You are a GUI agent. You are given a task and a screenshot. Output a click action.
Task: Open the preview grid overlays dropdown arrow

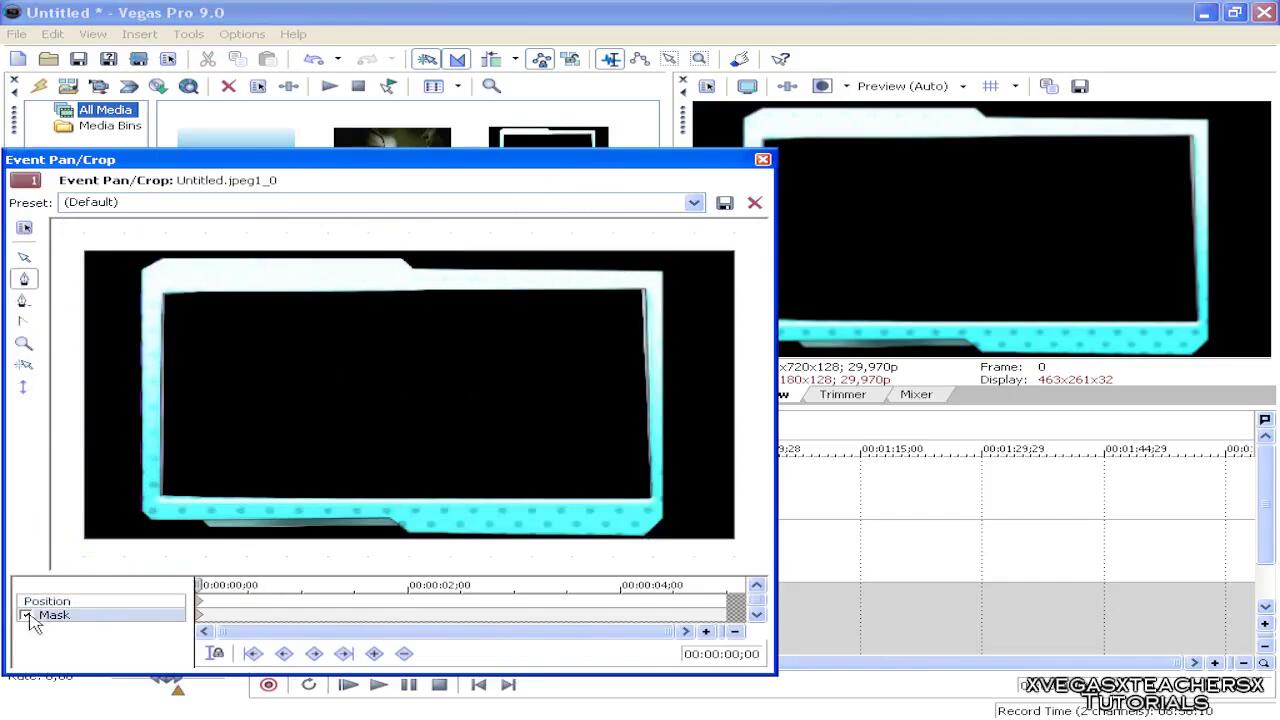[1015, 86]
